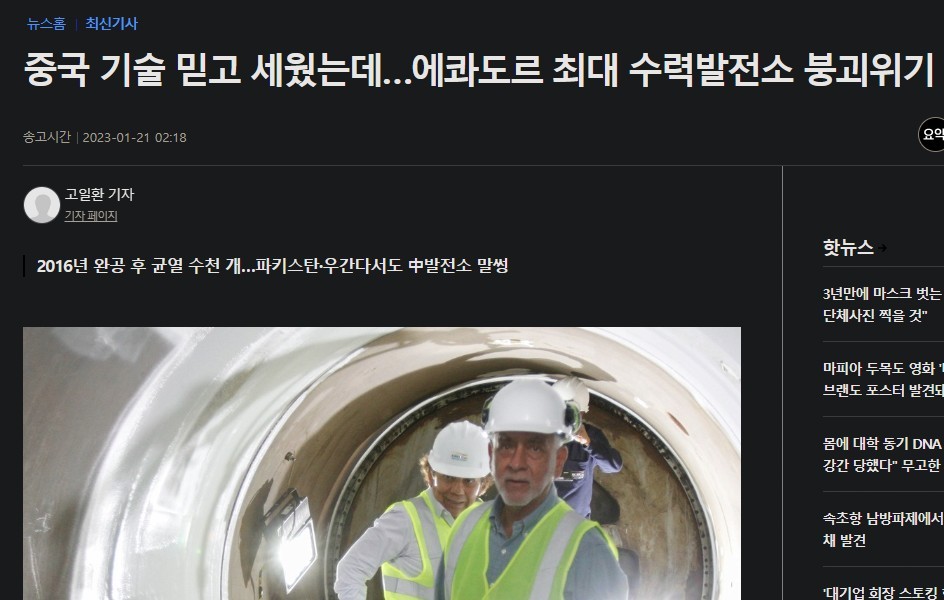Click the 송고시간 label

47,137
